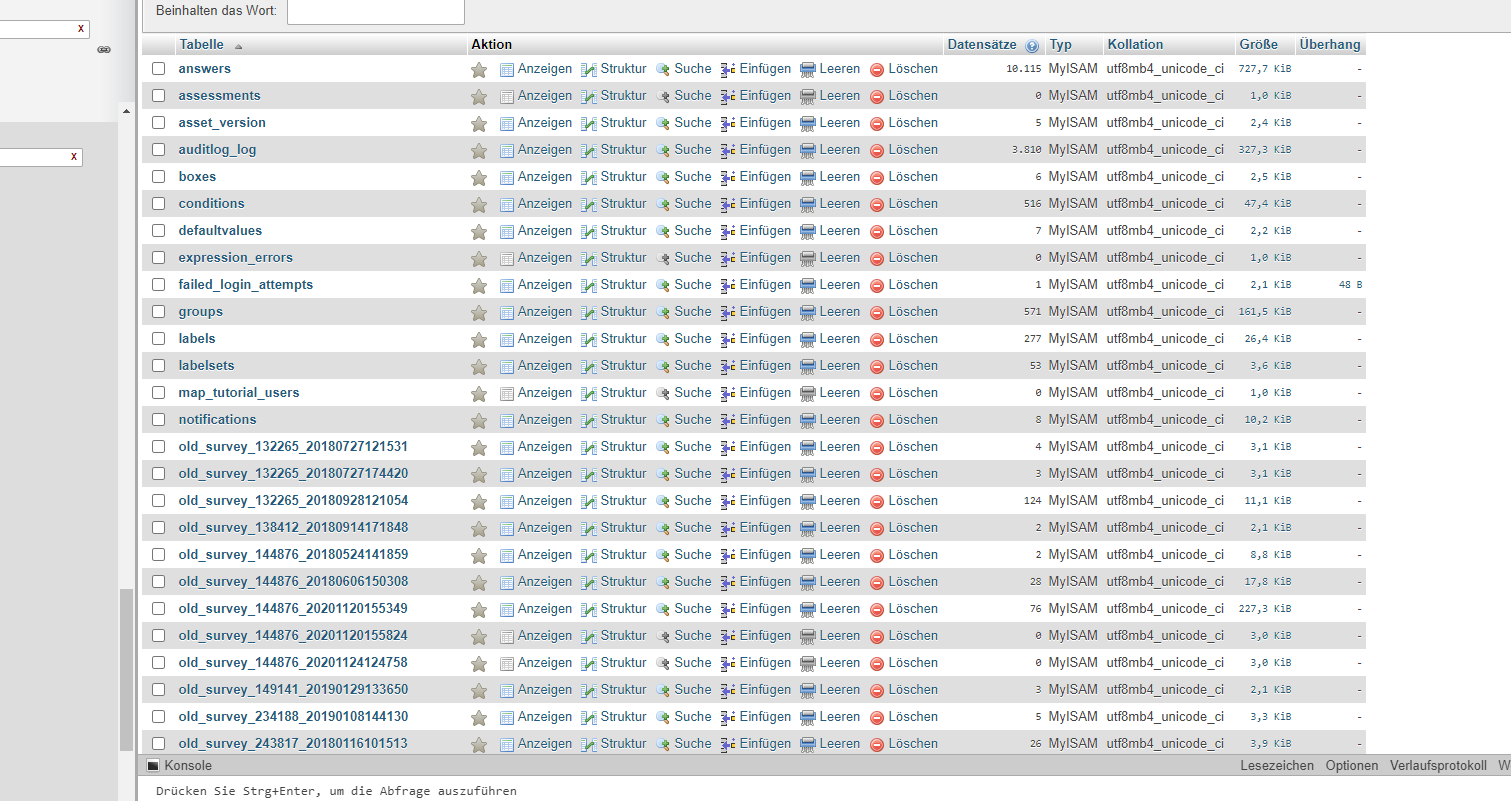This screenshot has width=1511, height=801.
Task: Tick the checkbox for failed_login_attempts
Action: (x=158, y=285)
